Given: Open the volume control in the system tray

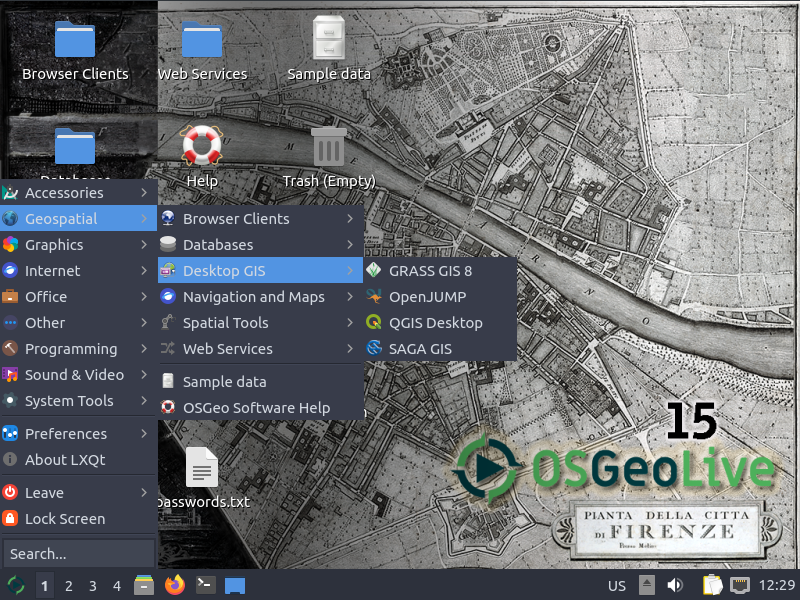Looking at the screenshot, I should [674, 585].
